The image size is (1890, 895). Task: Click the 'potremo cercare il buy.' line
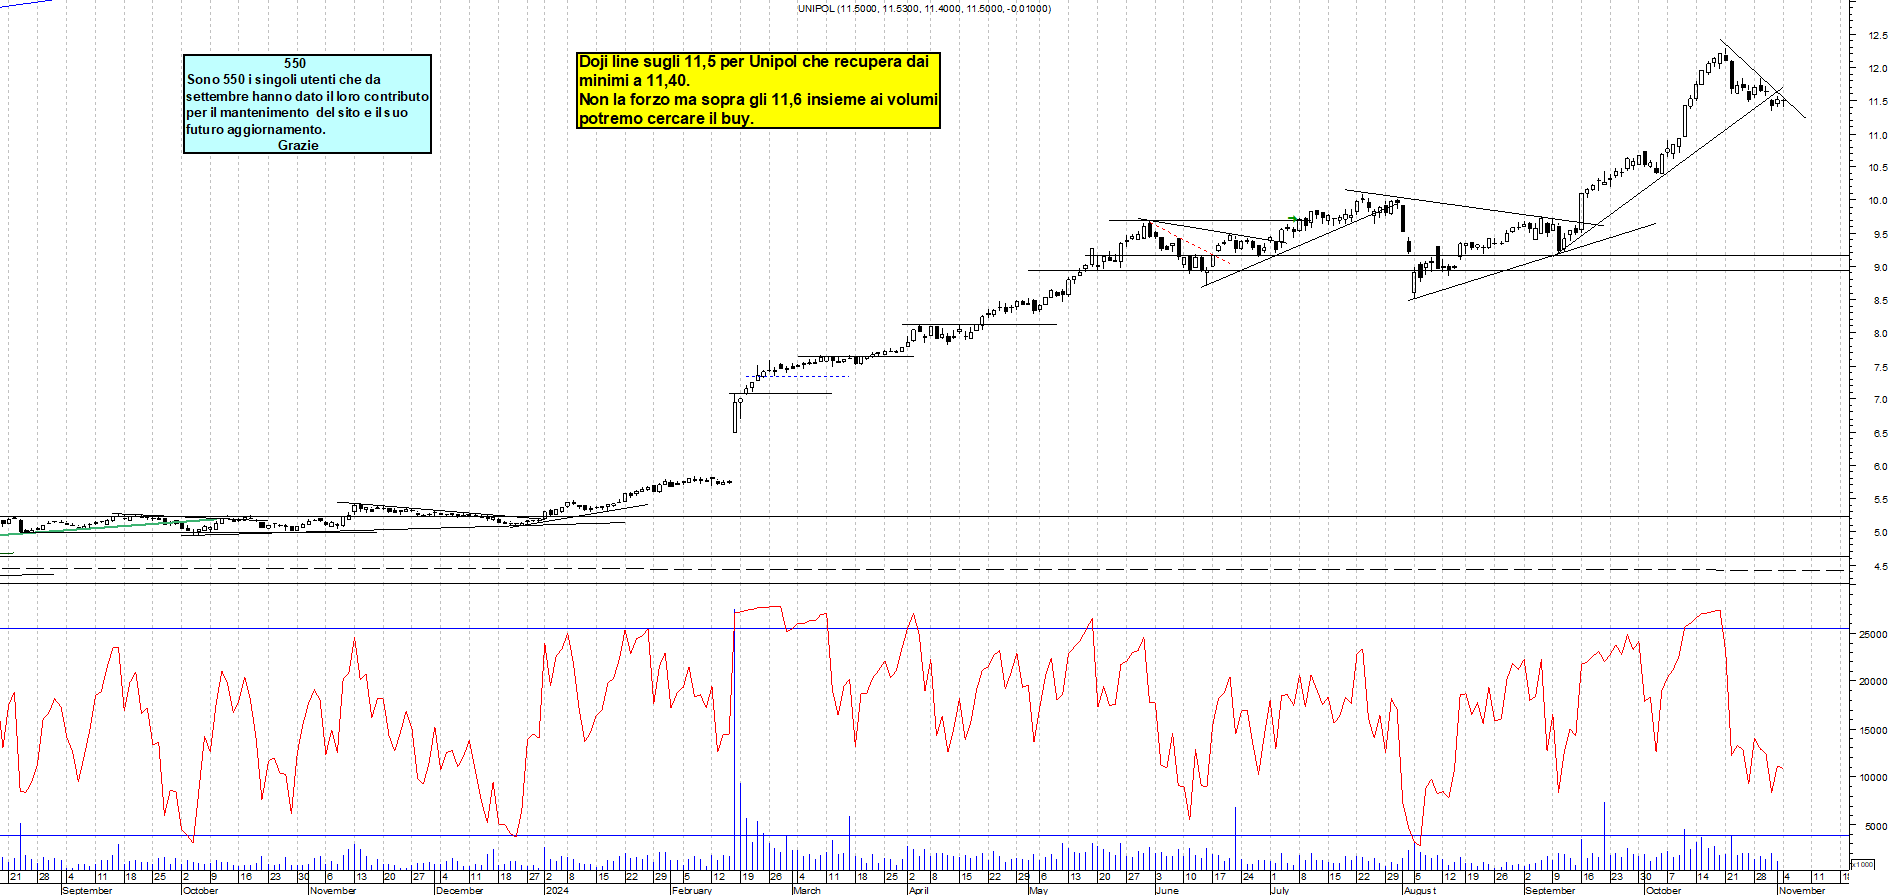pos(666,118)
